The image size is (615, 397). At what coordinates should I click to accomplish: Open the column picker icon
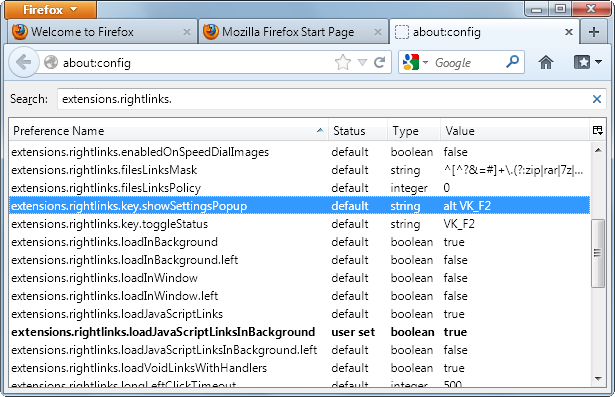(598, 130)
